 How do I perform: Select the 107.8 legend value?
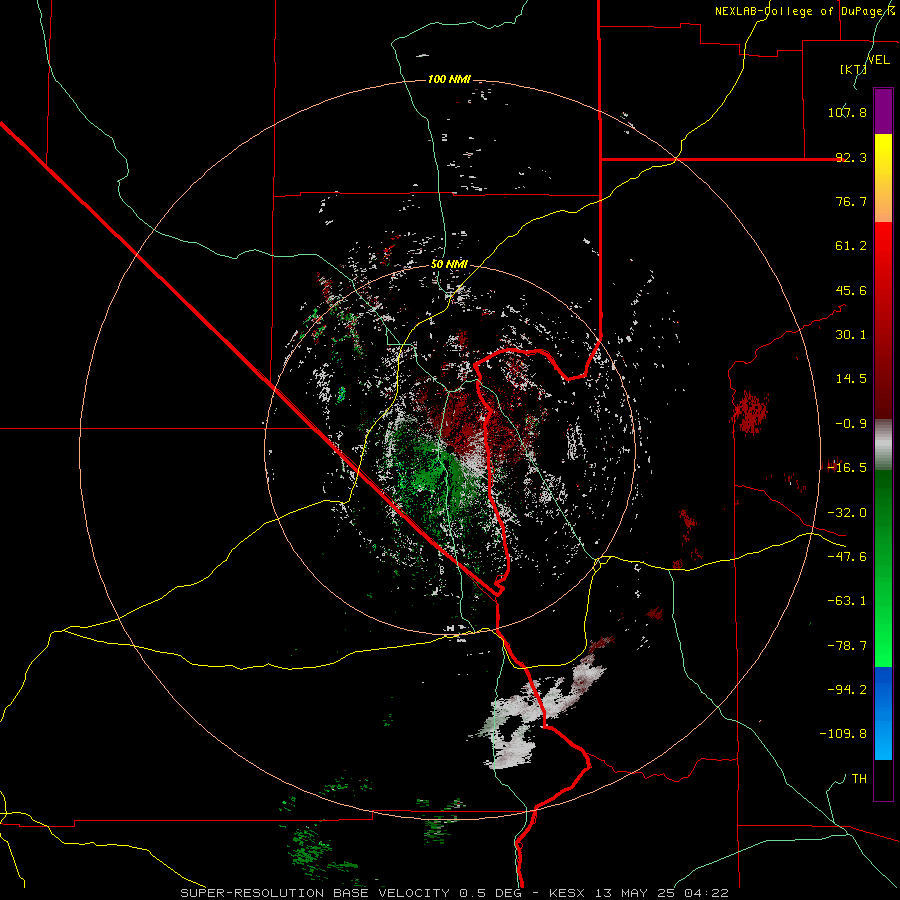[847, 112]
